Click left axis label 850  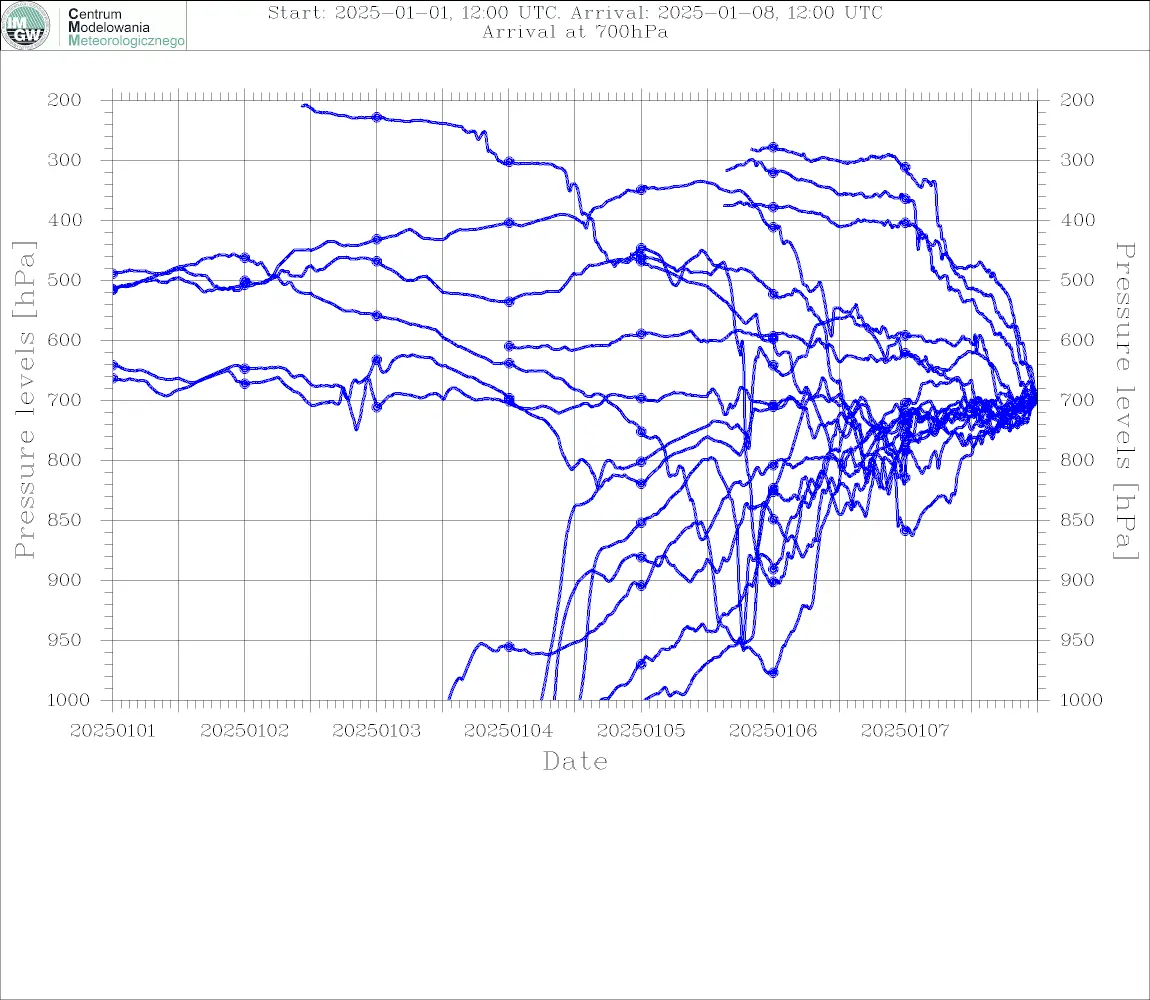click(65, 520)
